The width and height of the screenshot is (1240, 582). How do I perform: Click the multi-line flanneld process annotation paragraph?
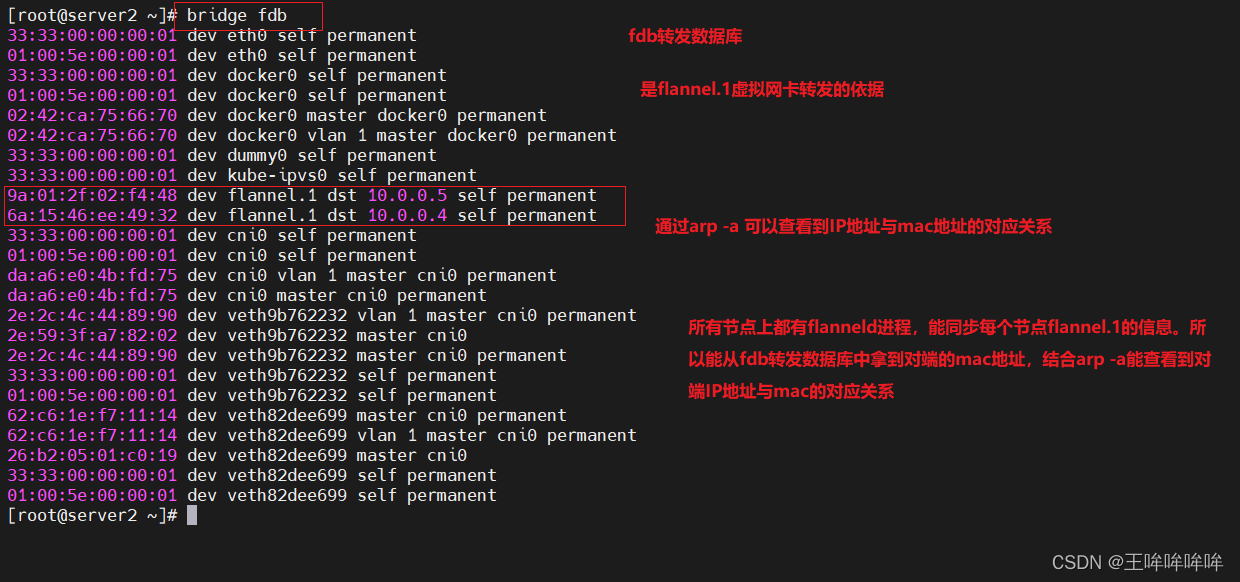coord(949,360)
